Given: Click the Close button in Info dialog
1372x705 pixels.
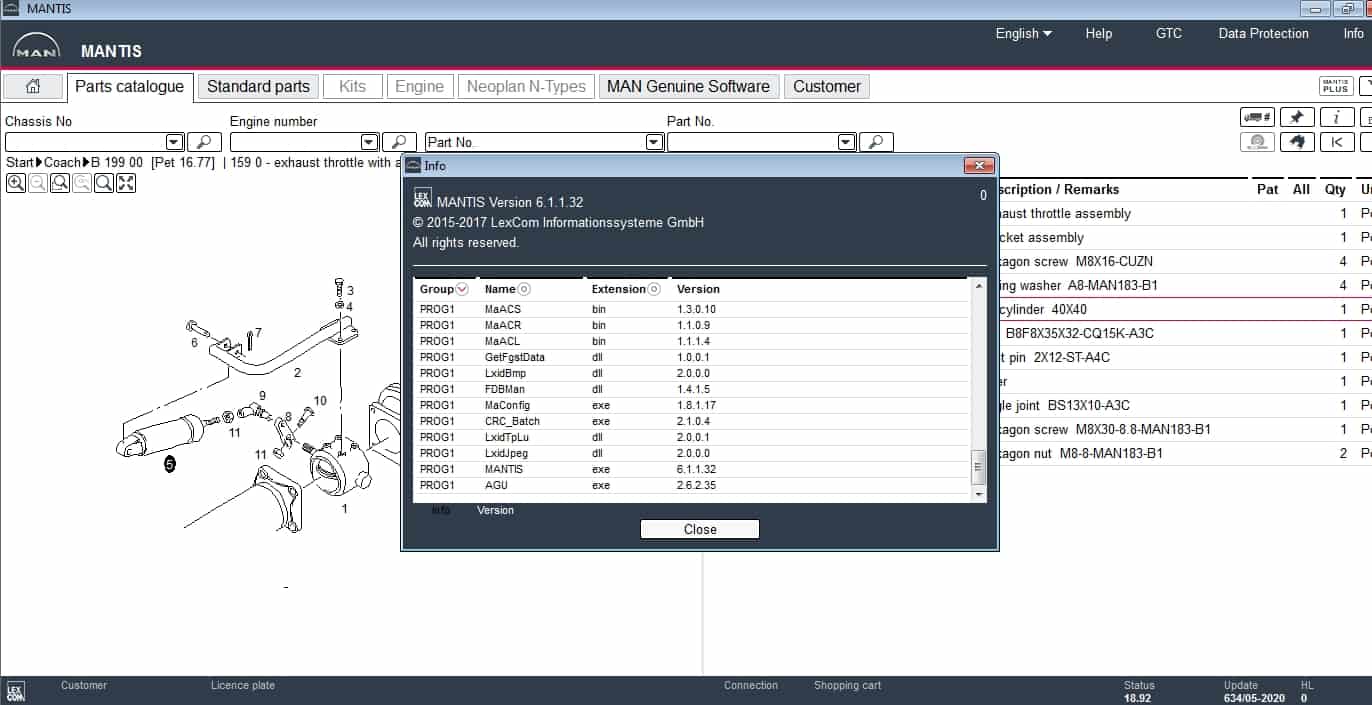Looking at the screenshot, I should tap(700, 529).
